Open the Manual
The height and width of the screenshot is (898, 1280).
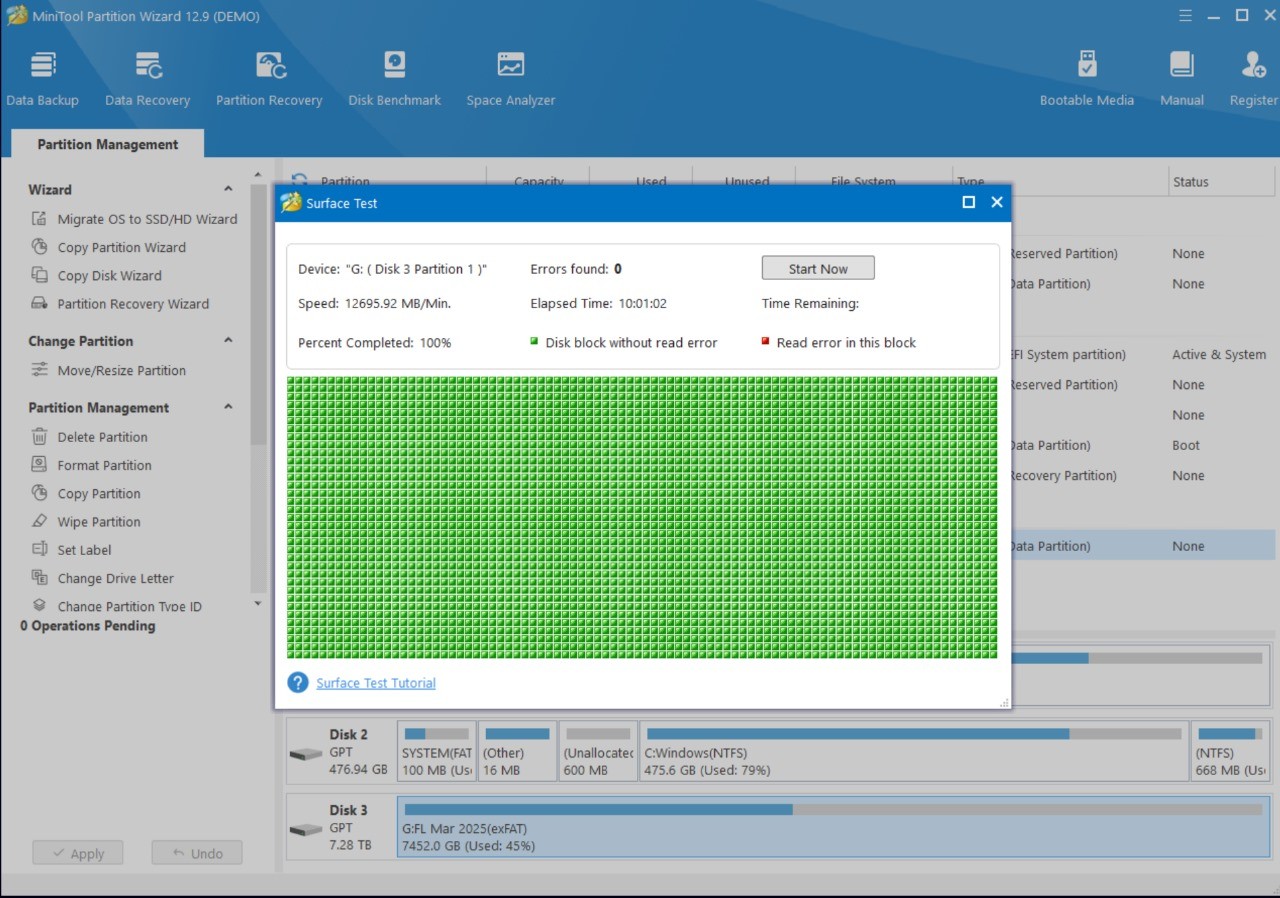1181,78
